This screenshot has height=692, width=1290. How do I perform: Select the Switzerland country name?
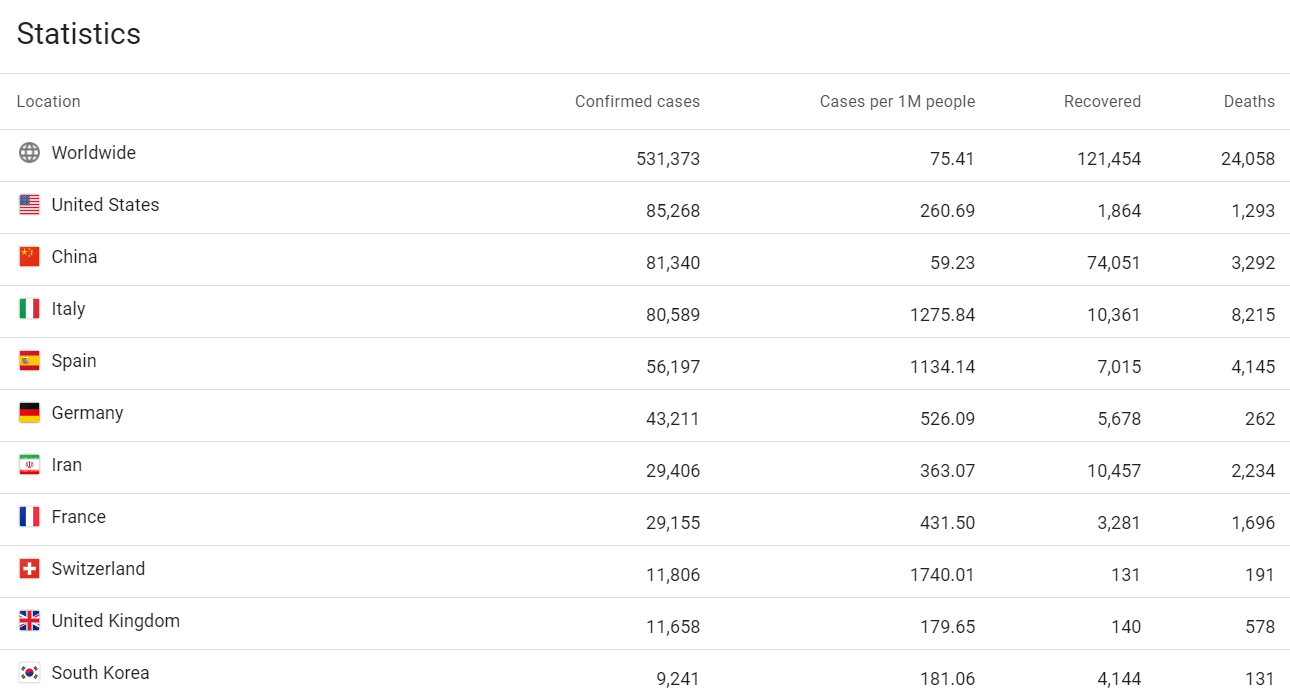pos(98,569)
